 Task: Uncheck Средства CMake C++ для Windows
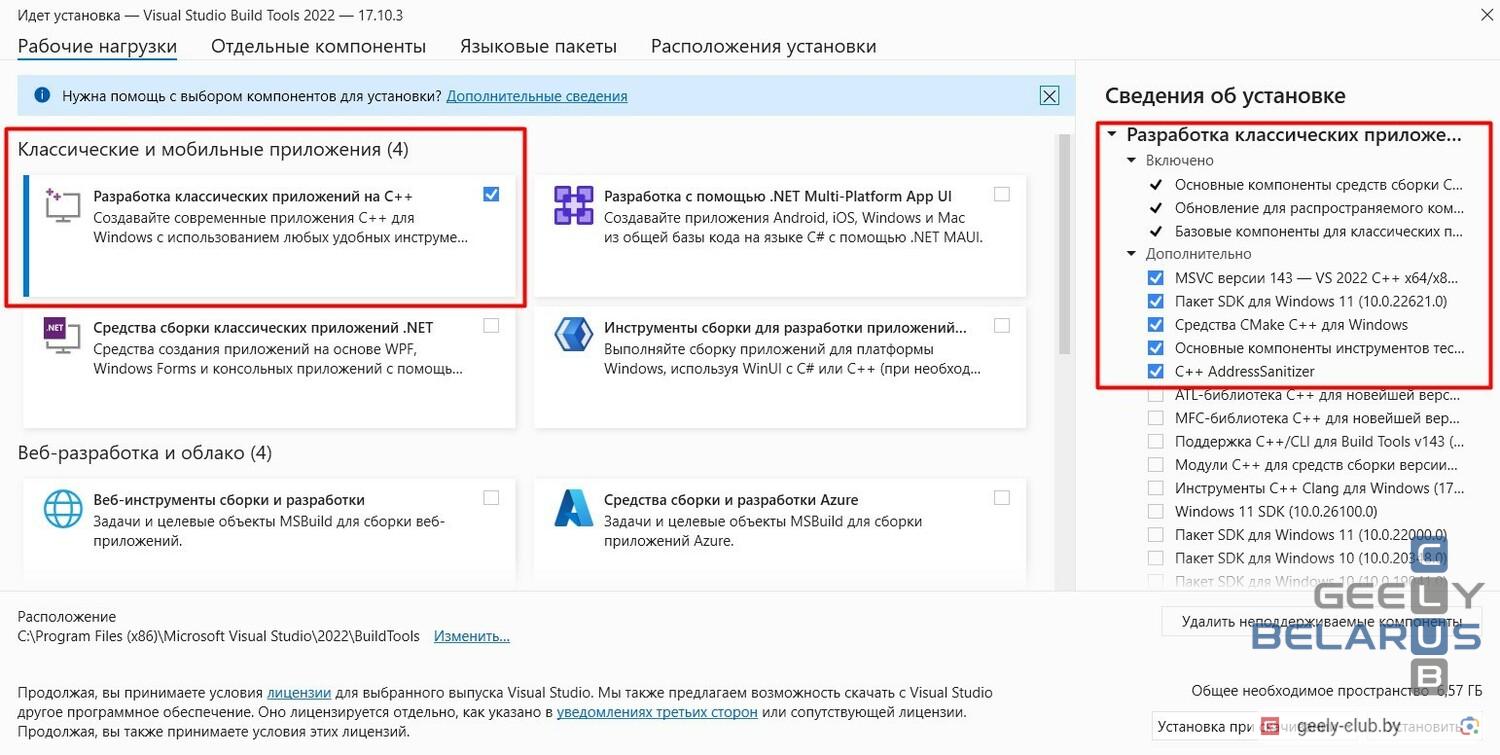(1156, 324)
